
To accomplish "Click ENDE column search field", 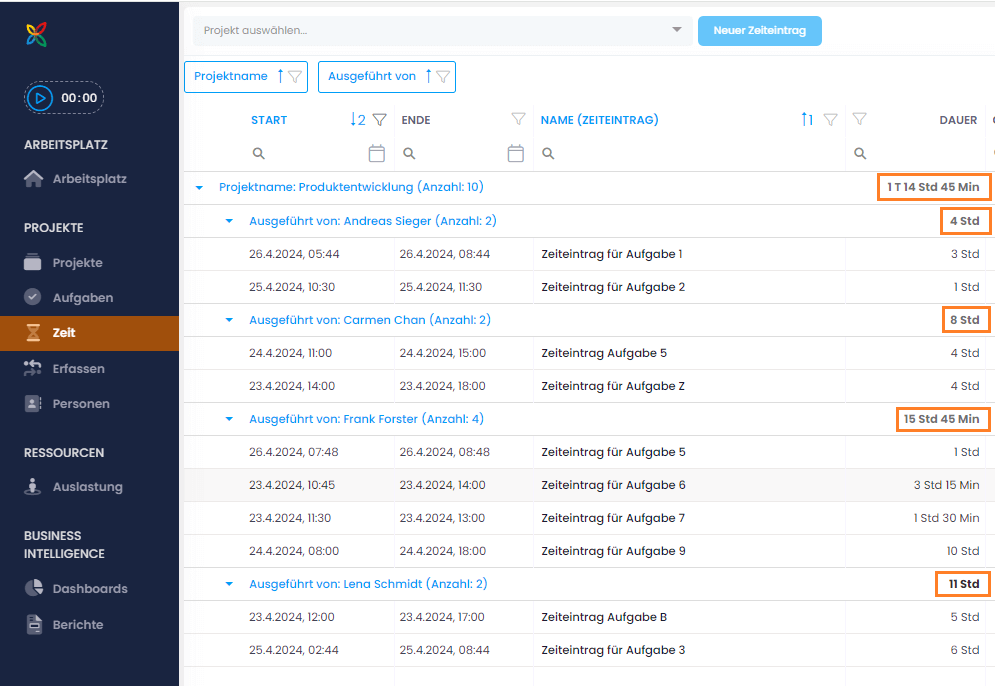I will (452, 154).
